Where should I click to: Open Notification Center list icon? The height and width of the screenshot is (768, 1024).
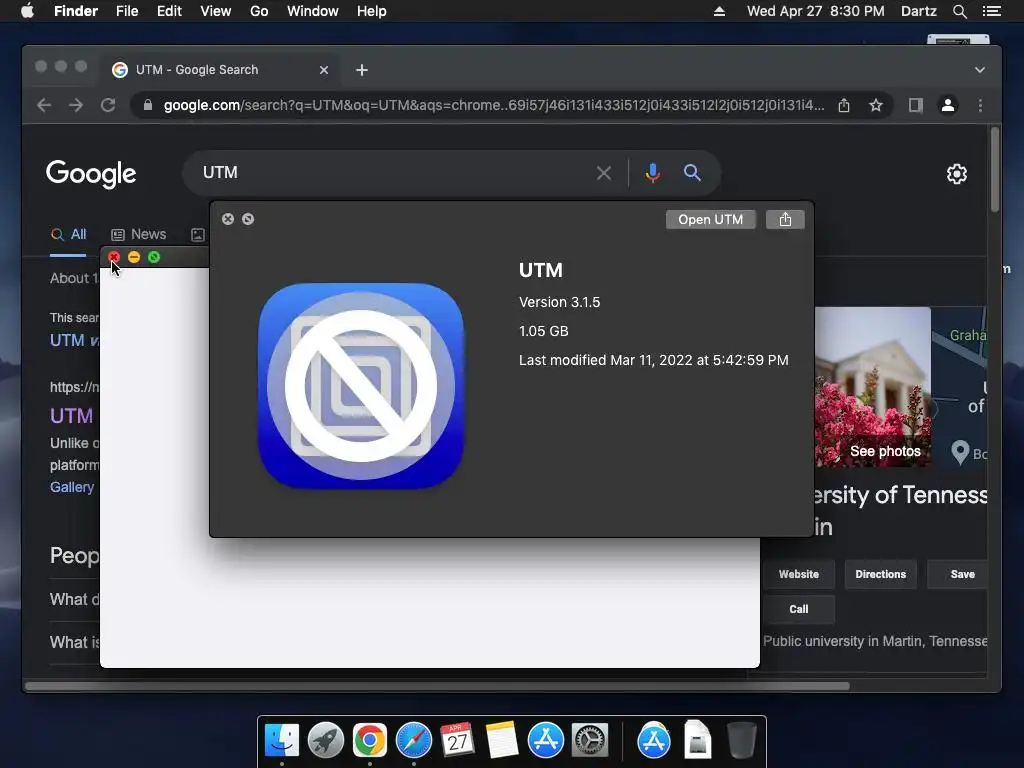991,11
